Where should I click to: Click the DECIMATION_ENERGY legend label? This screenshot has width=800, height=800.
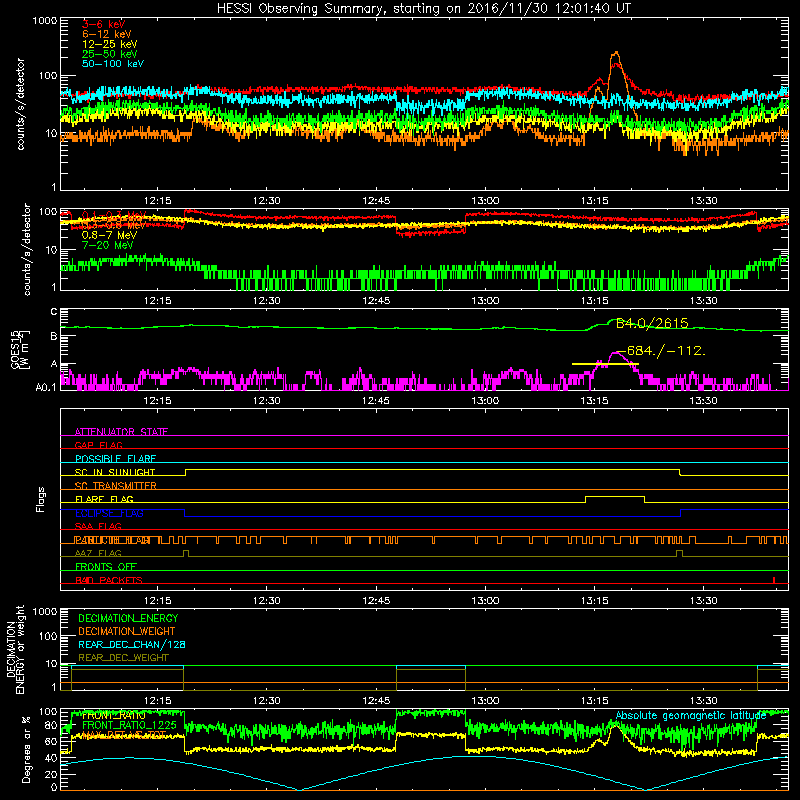click(x=128, y=618)
